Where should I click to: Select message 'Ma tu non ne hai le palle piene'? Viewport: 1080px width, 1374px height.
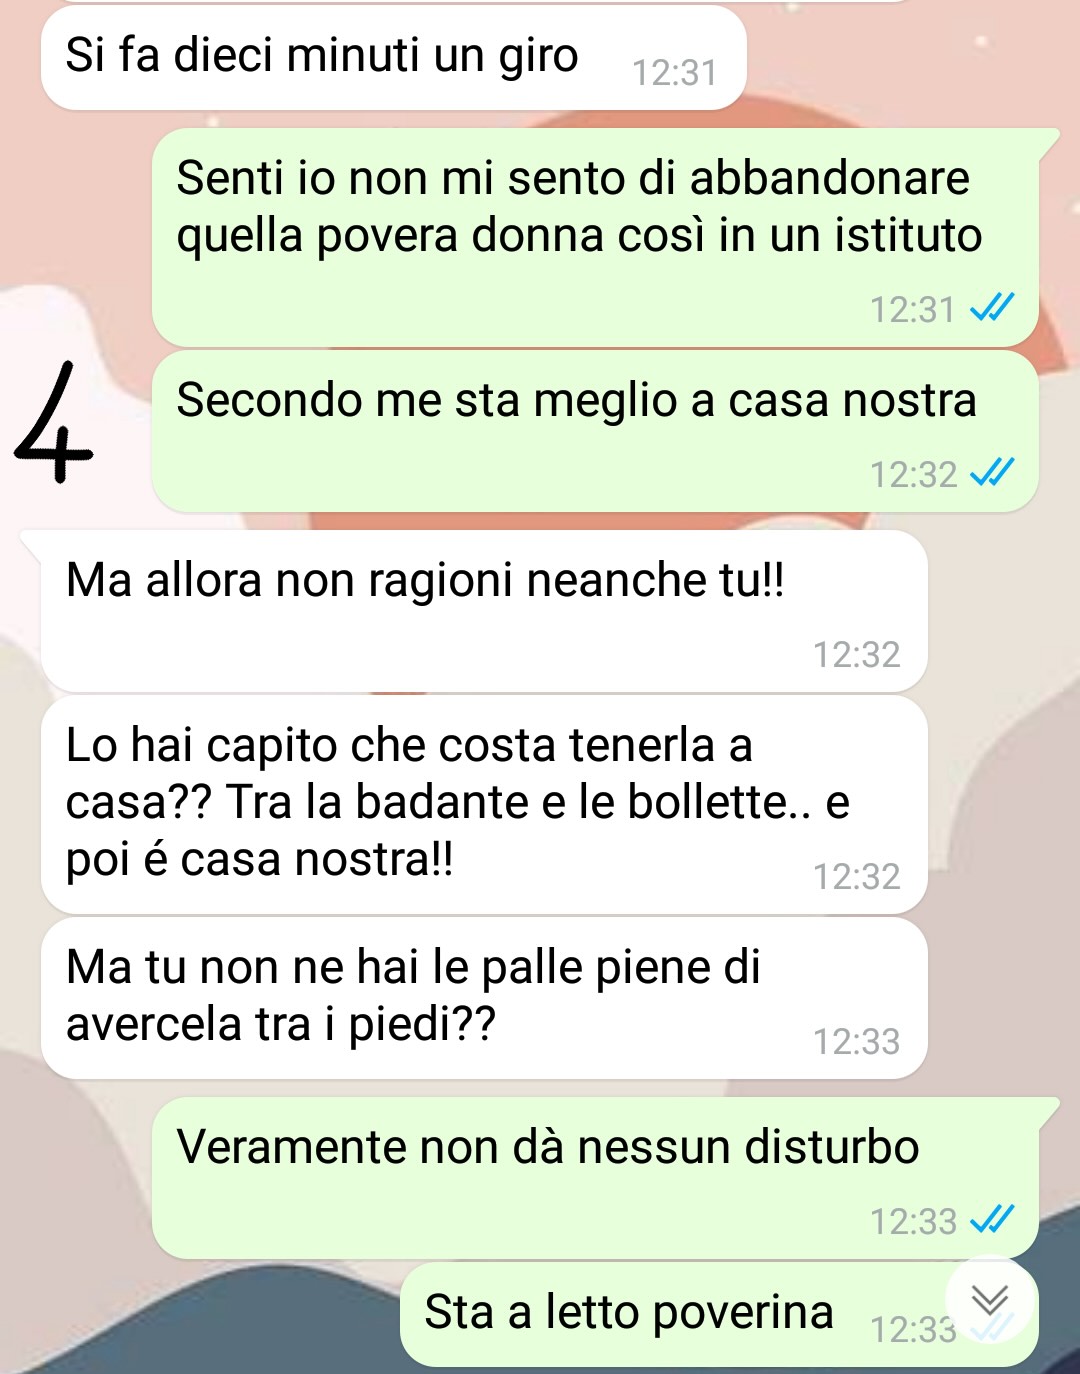tap(484, 998)
